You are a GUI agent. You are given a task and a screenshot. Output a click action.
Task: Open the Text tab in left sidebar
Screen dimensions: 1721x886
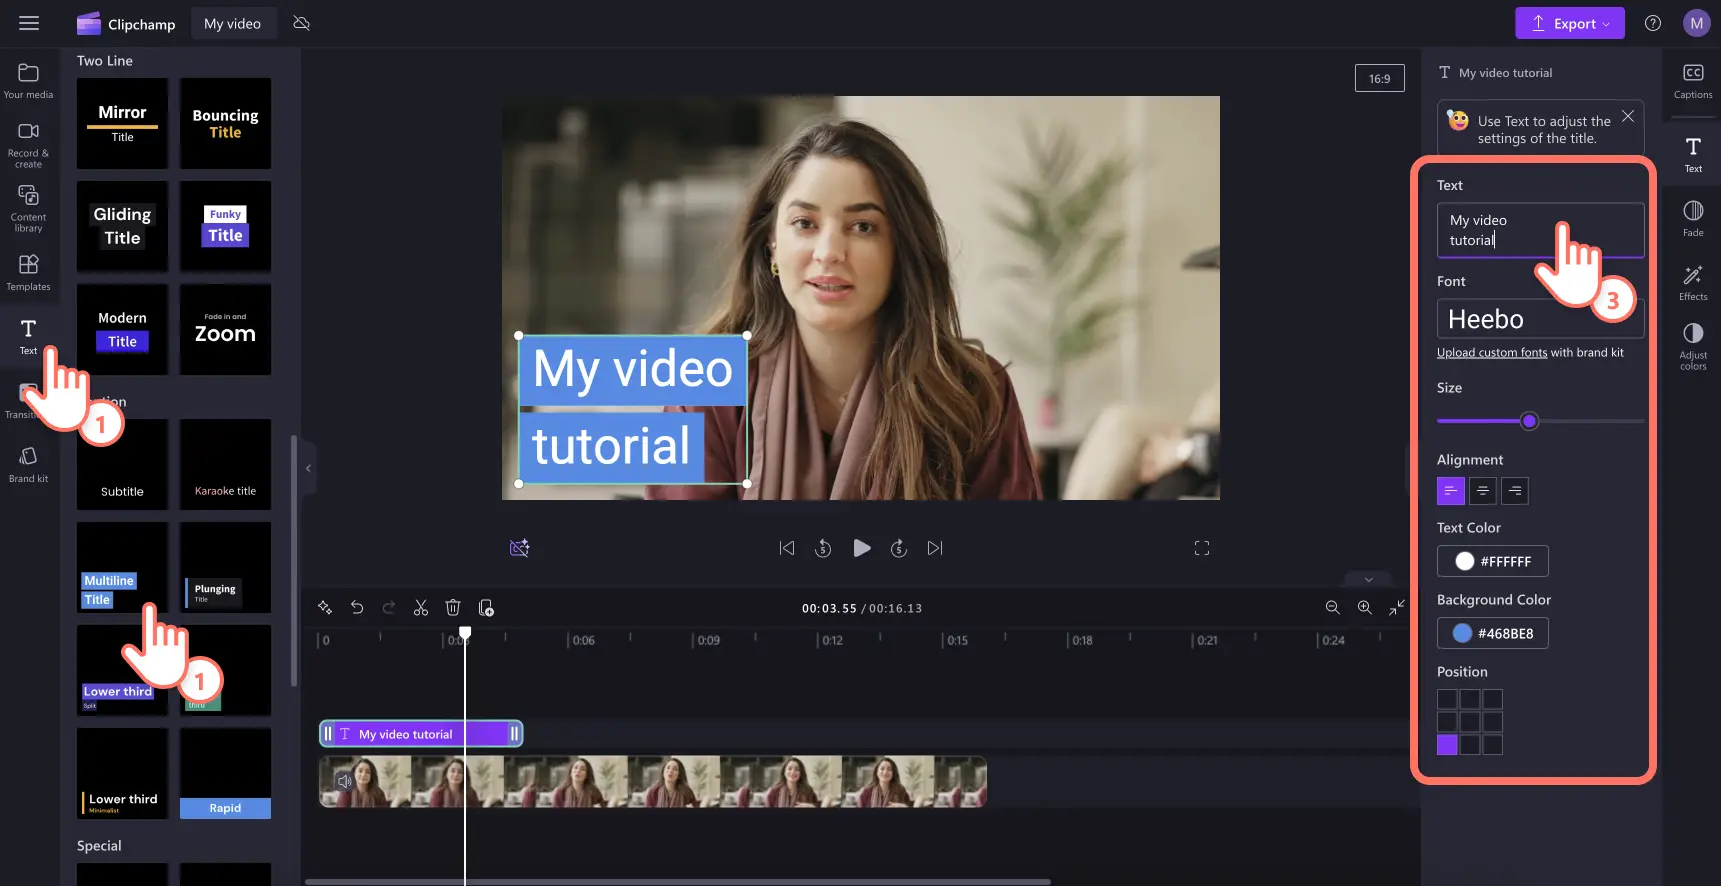click(x=28, y=336)
